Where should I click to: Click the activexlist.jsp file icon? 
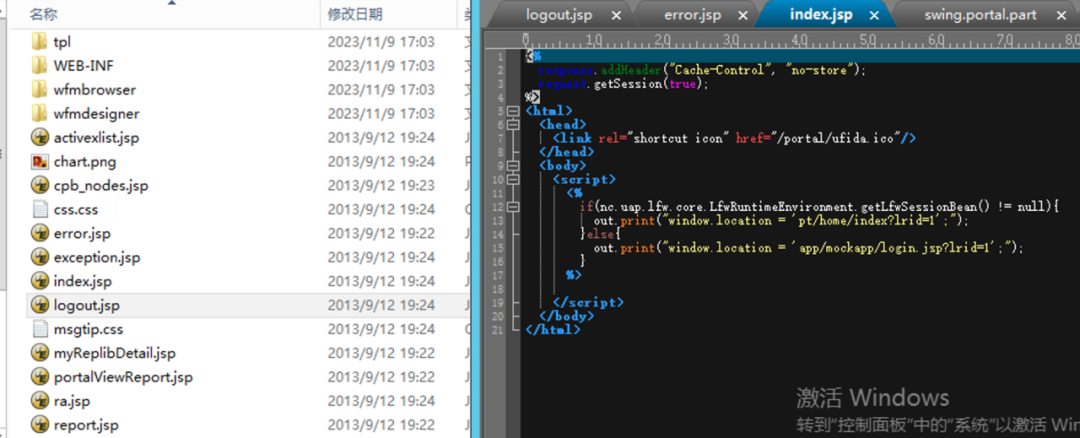click(39, 138)
